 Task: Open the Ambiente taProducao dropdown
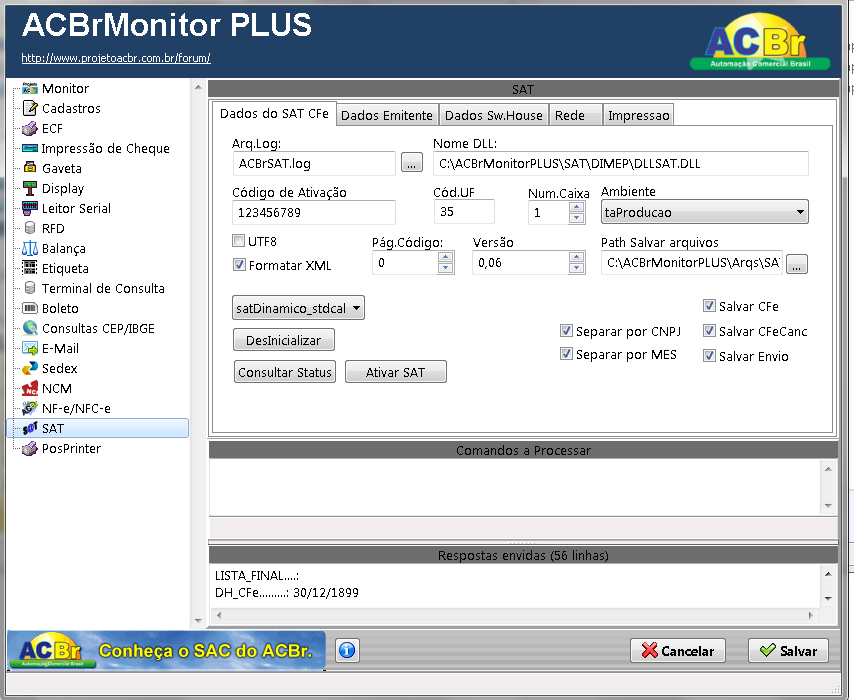(705, 212)
